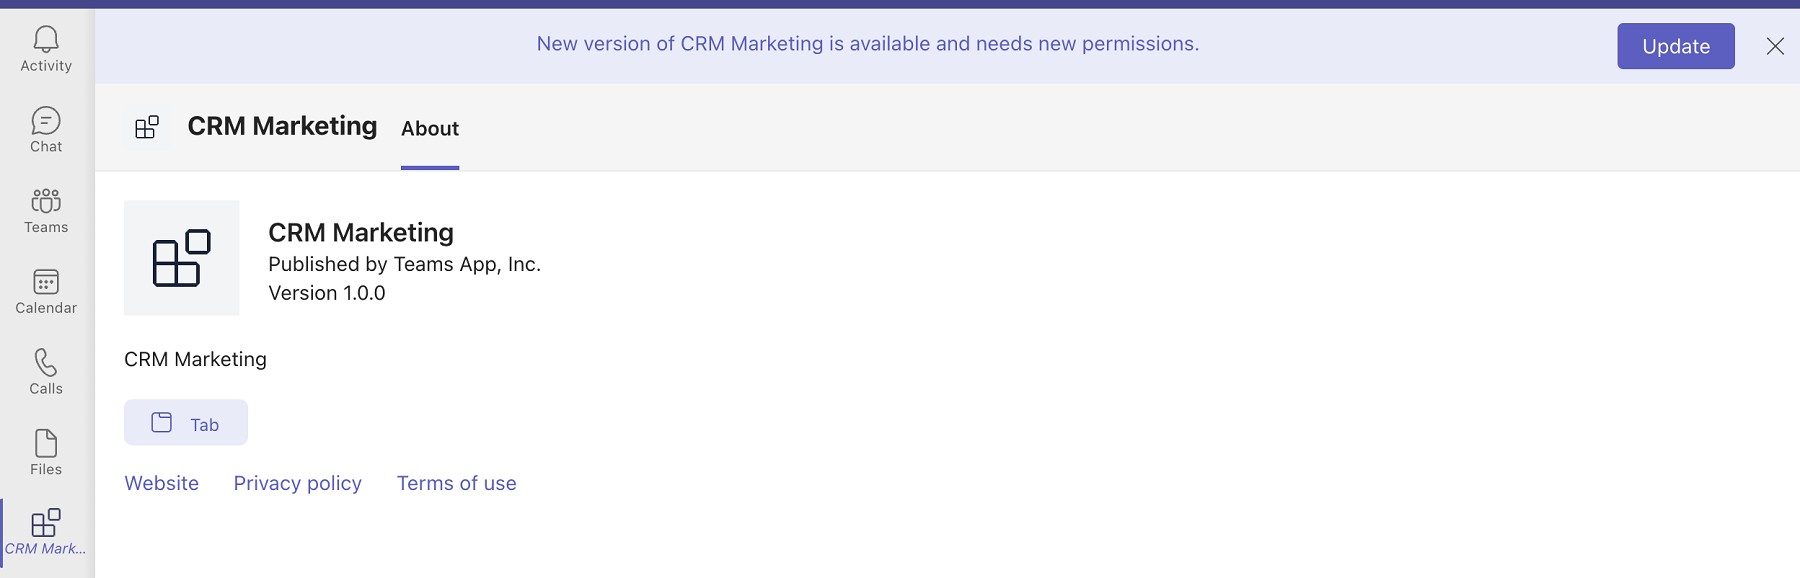The height and width of the screenshot is (578, 1800).
Task: Open the Calls section
Action: 46,372
